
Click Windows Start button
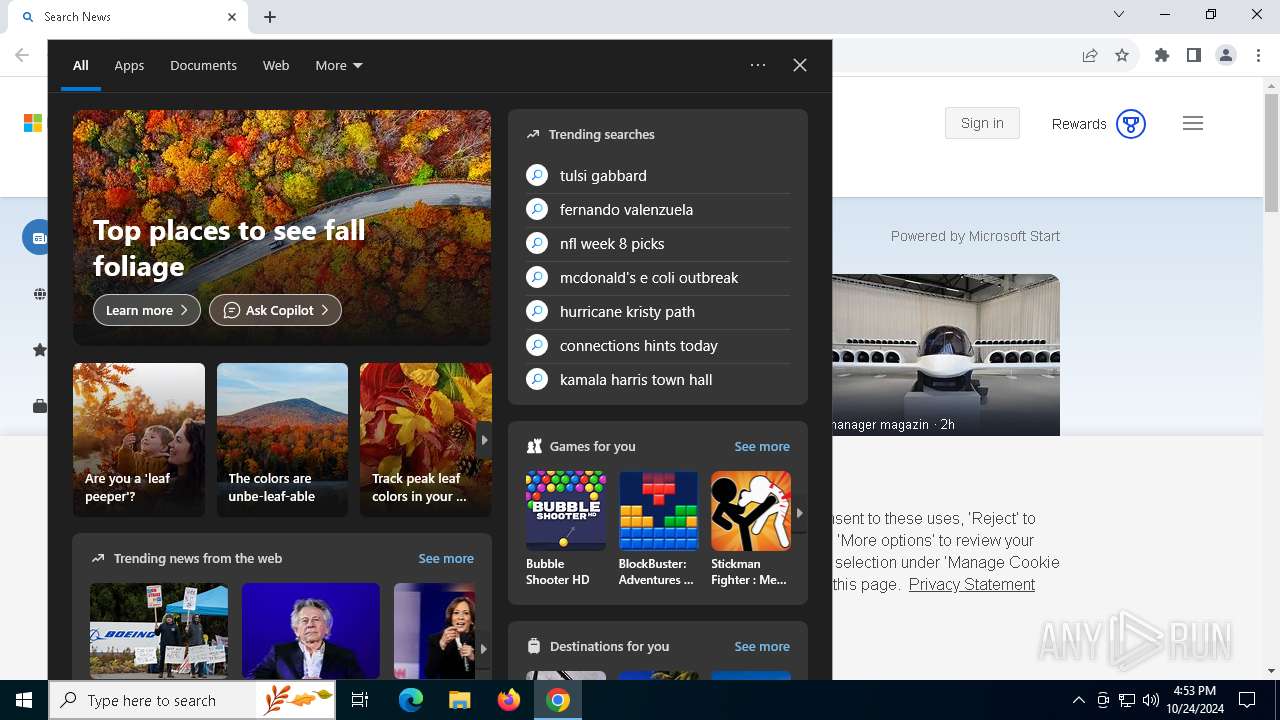click(24, 700)
